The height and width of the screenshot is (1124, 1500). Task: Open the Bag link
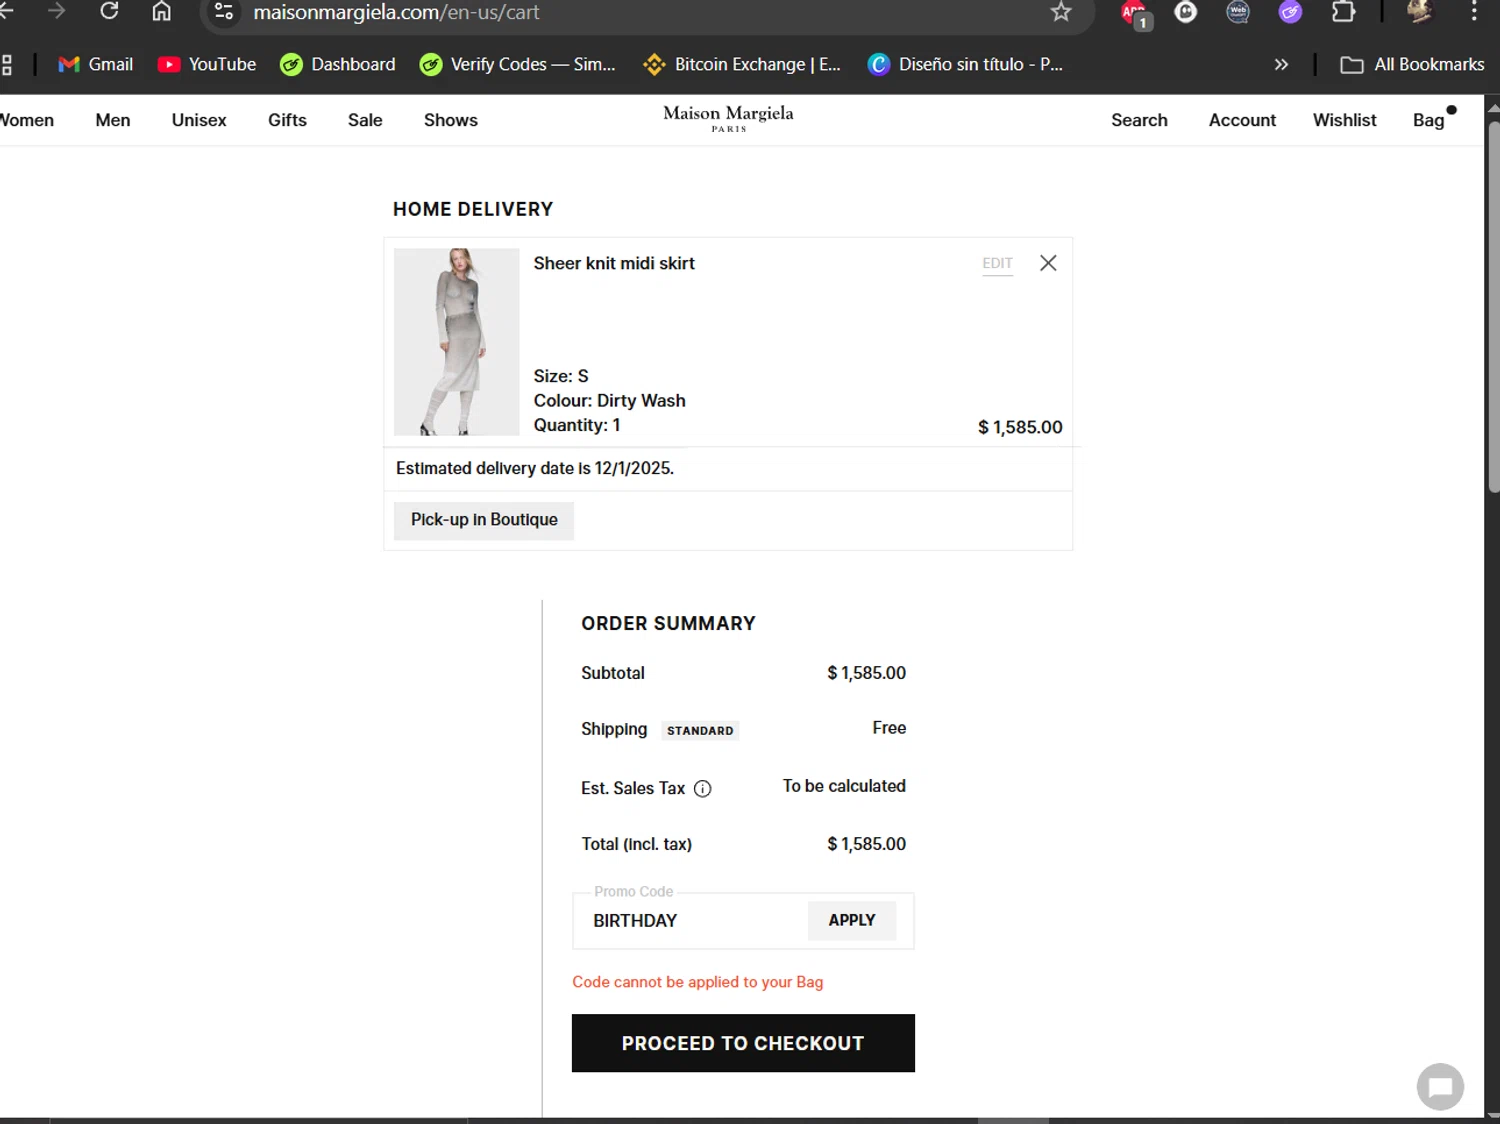1429,120
